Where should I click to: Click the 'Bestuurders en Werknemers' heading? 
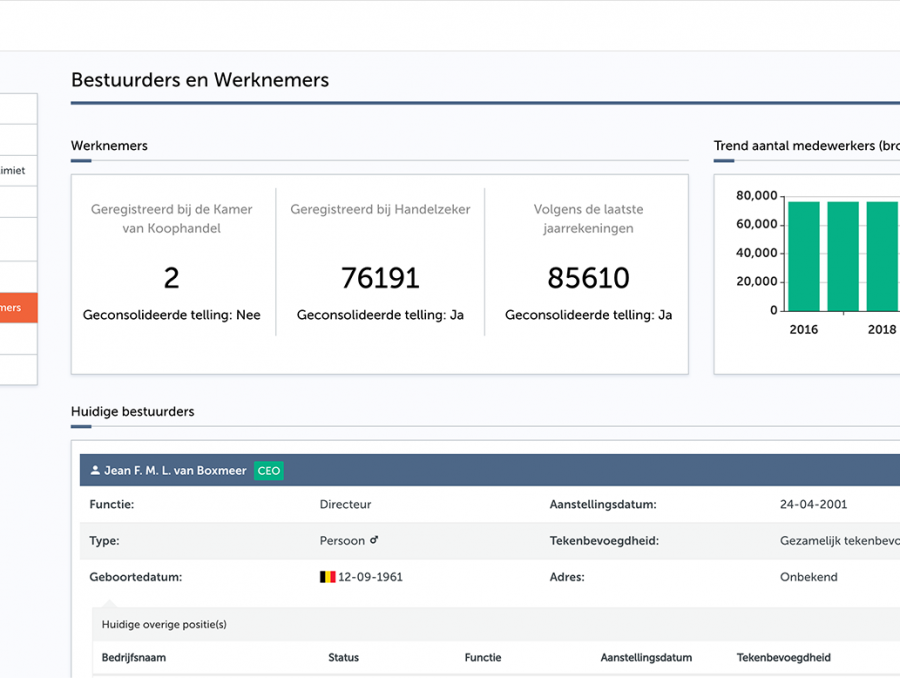[200, 80]
